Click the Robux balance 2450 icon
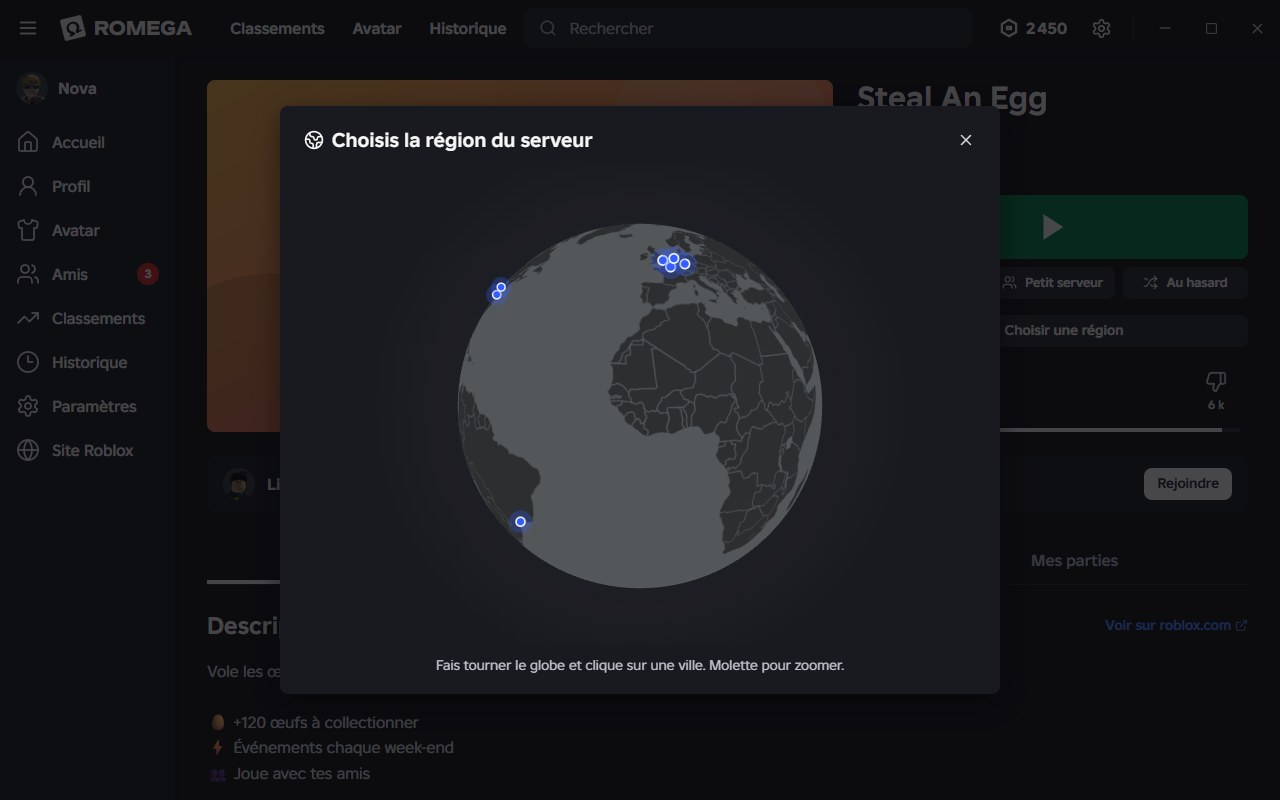Screen dimensions: 1280x800 coord(1009,29)
